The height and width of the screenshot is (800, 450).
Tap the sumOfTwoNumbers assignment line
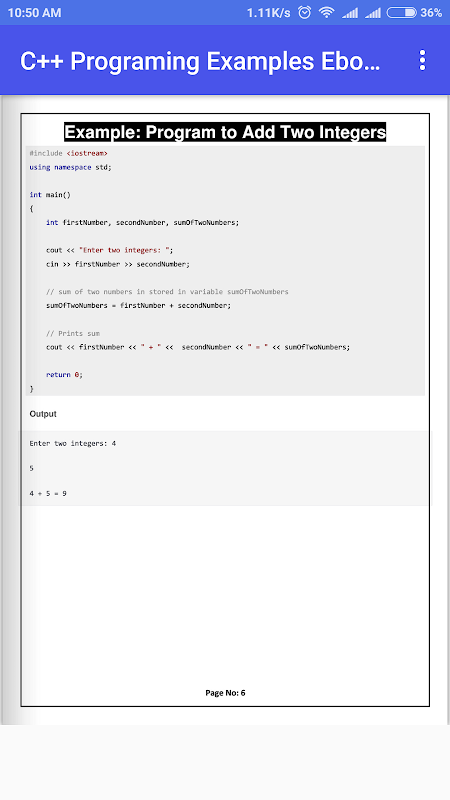tap(138, 306)
